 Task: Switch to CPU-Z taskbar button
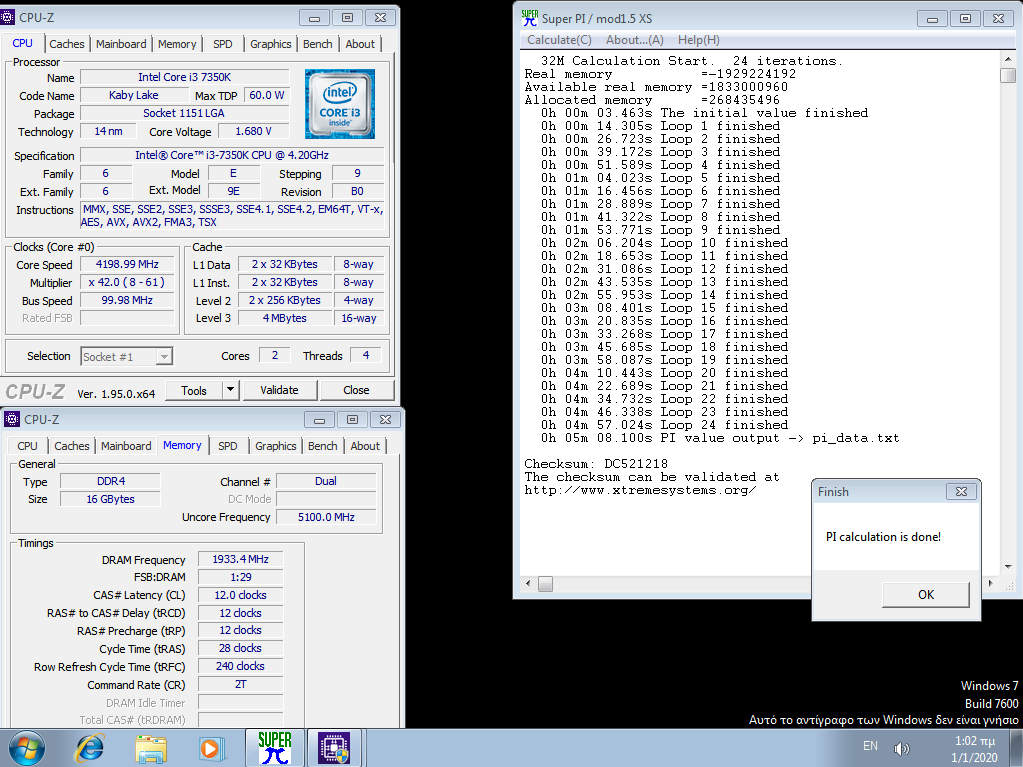tap(334, 747)
